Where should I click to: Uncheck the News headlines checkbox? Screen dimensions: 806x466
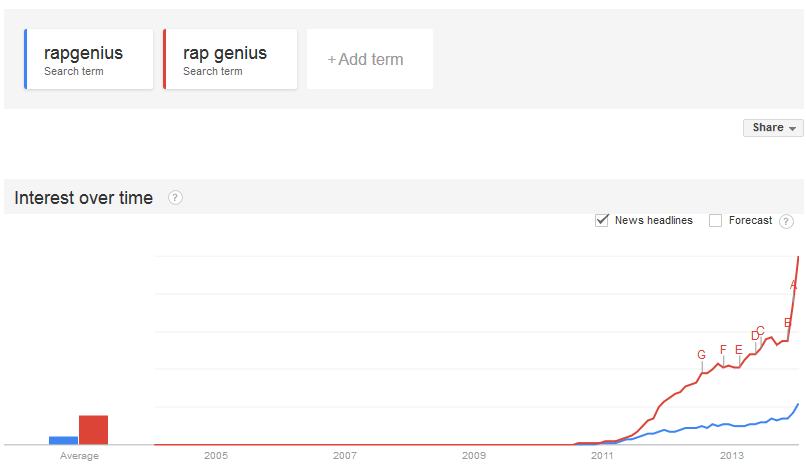[602, 220]
